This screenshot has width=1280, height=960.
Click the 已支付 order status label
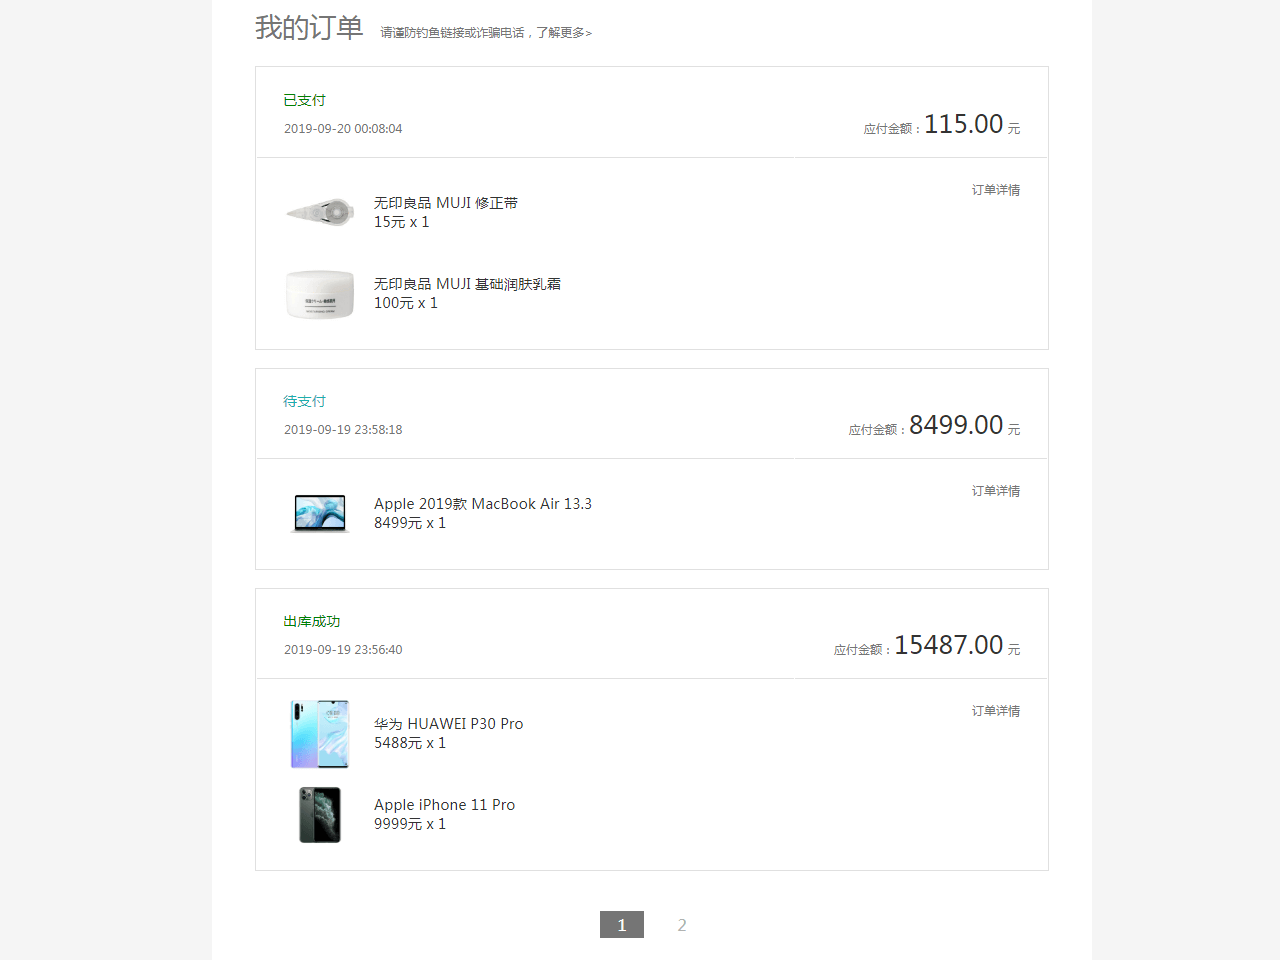pyautogui.click(x=305, y=100)
